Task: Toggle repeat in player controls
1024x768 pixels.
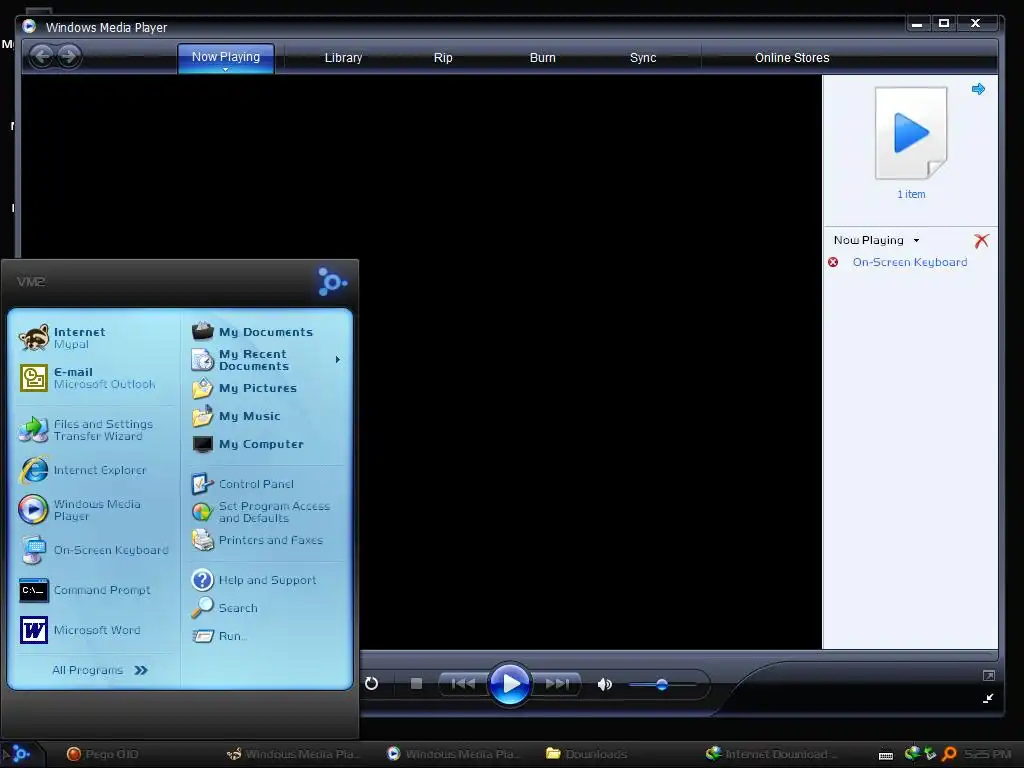Action: (371, 683)
